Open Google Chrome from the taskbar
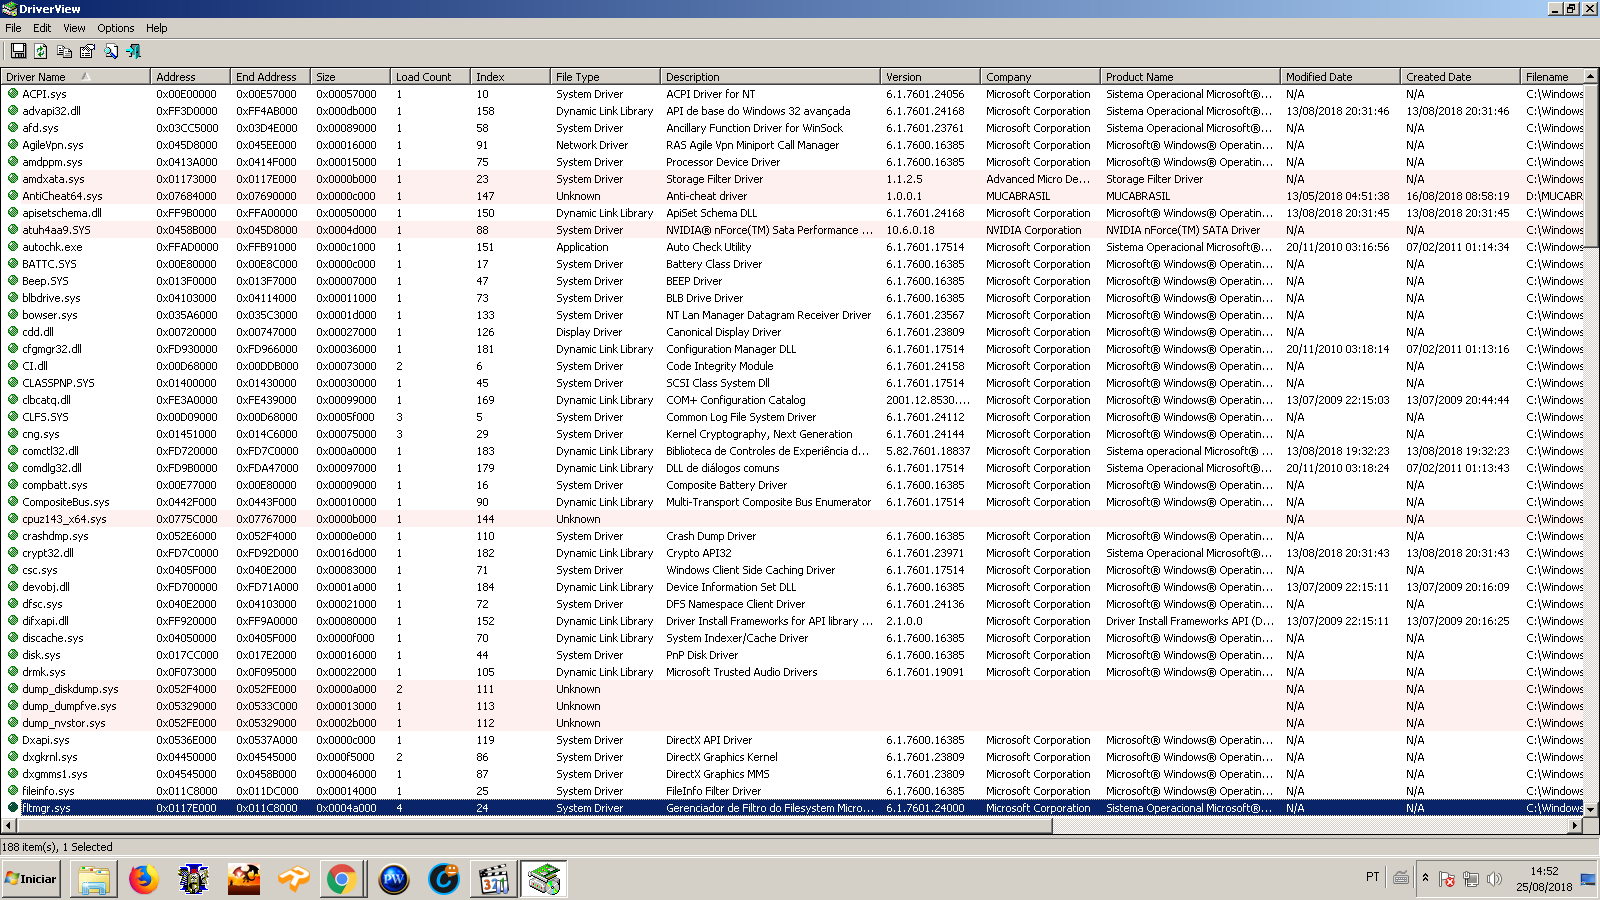The width and height of the screenshot is (1600, 900). point(341,879)
